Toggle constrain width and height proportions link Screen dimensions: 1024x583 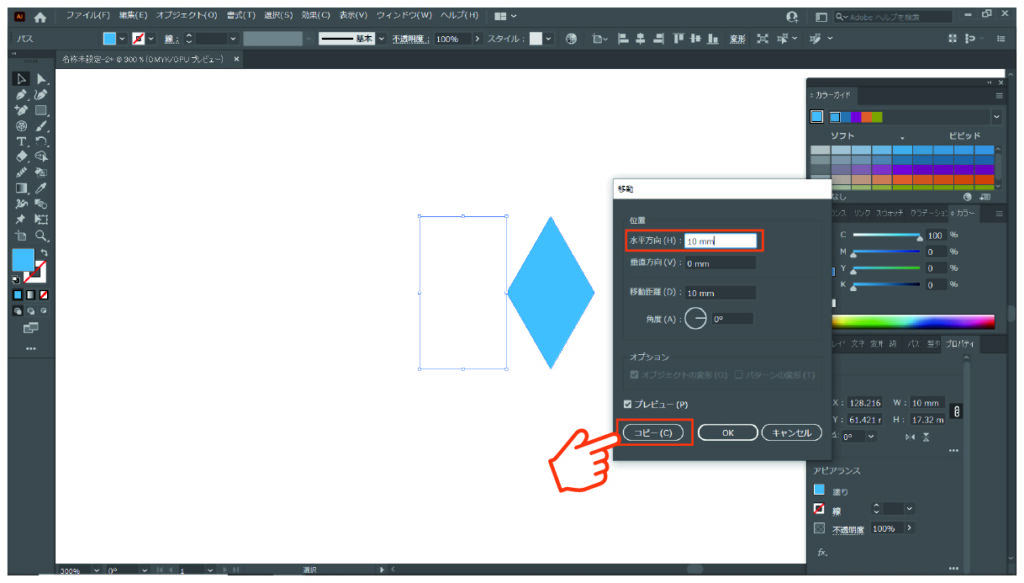(x=956, y=411)
